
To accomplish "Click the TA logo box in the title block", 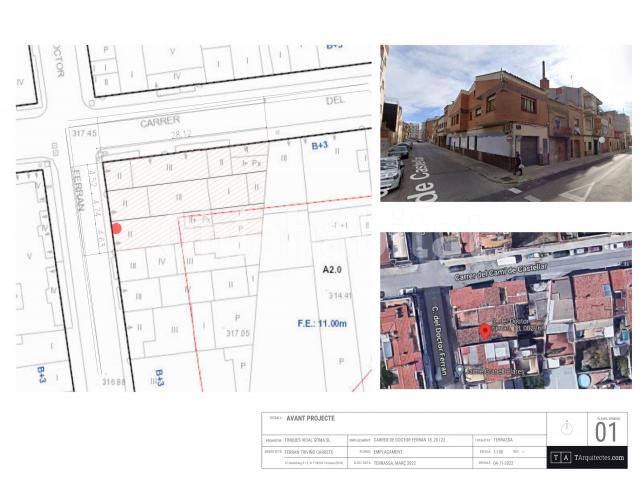I will coord(561,458).
